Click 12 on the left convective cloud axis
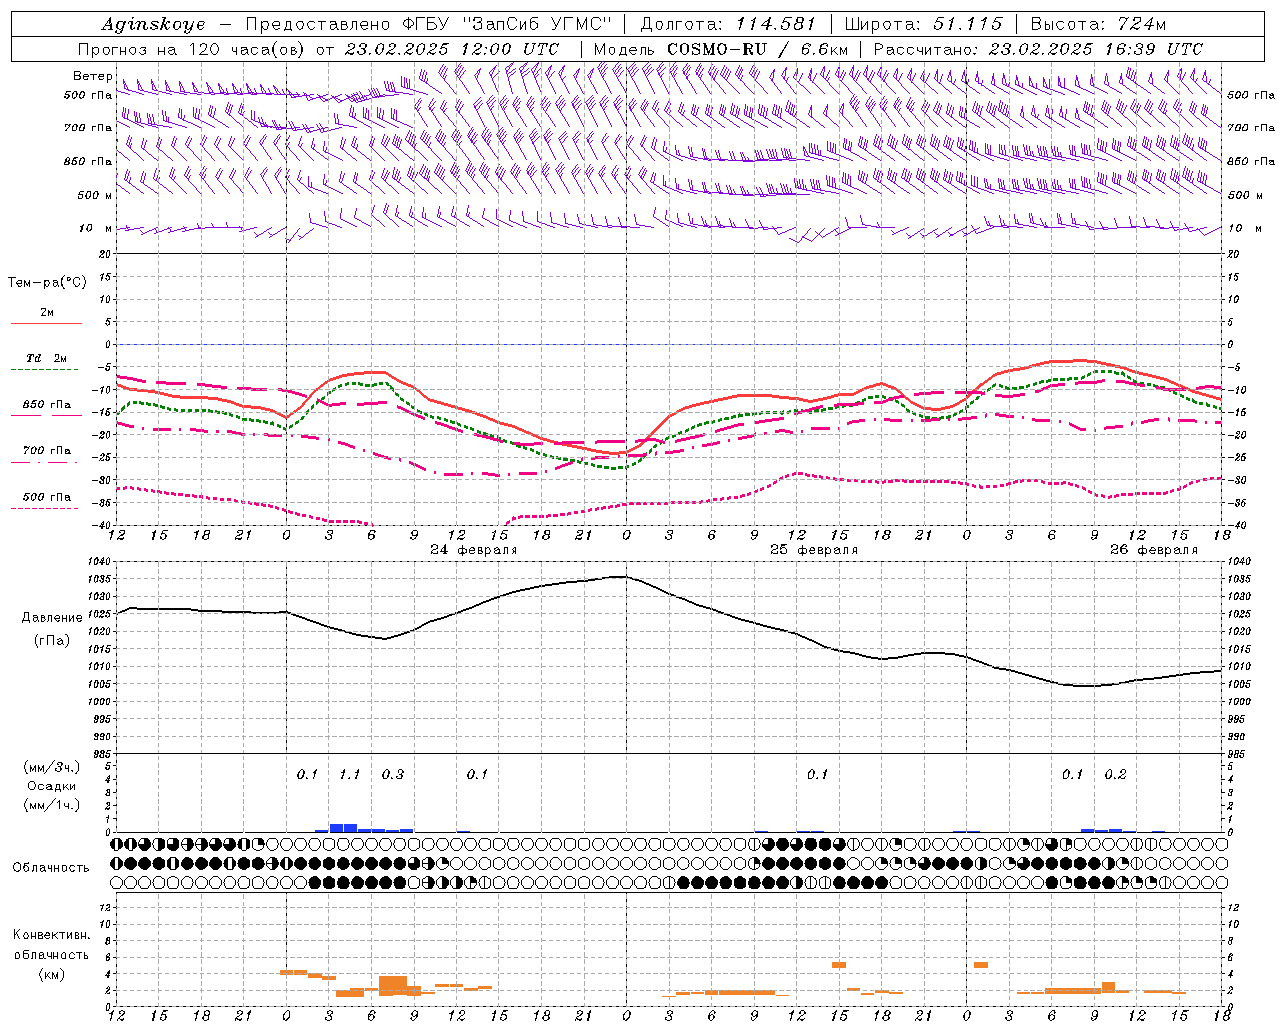1280x1024 pixels. [x=106, y=908]
